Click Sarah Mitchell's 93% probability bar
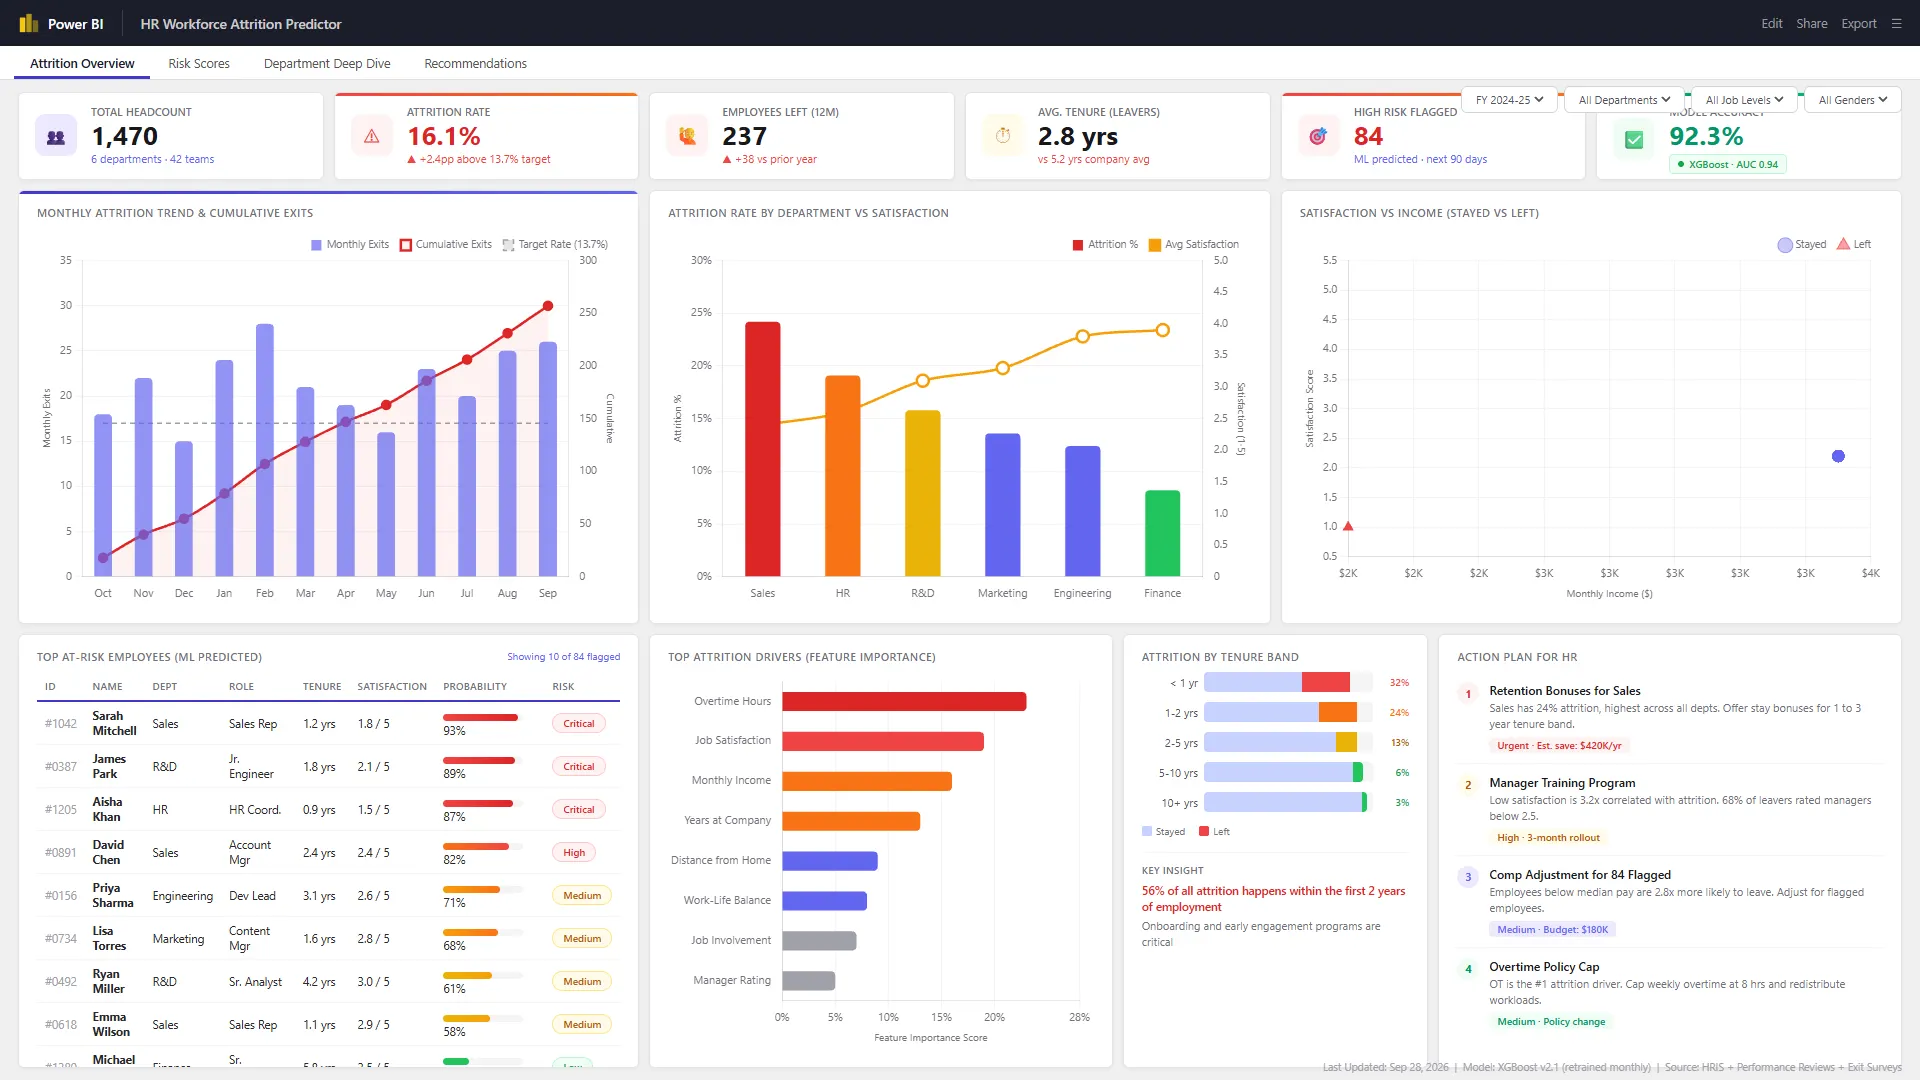 coord(483,717)
